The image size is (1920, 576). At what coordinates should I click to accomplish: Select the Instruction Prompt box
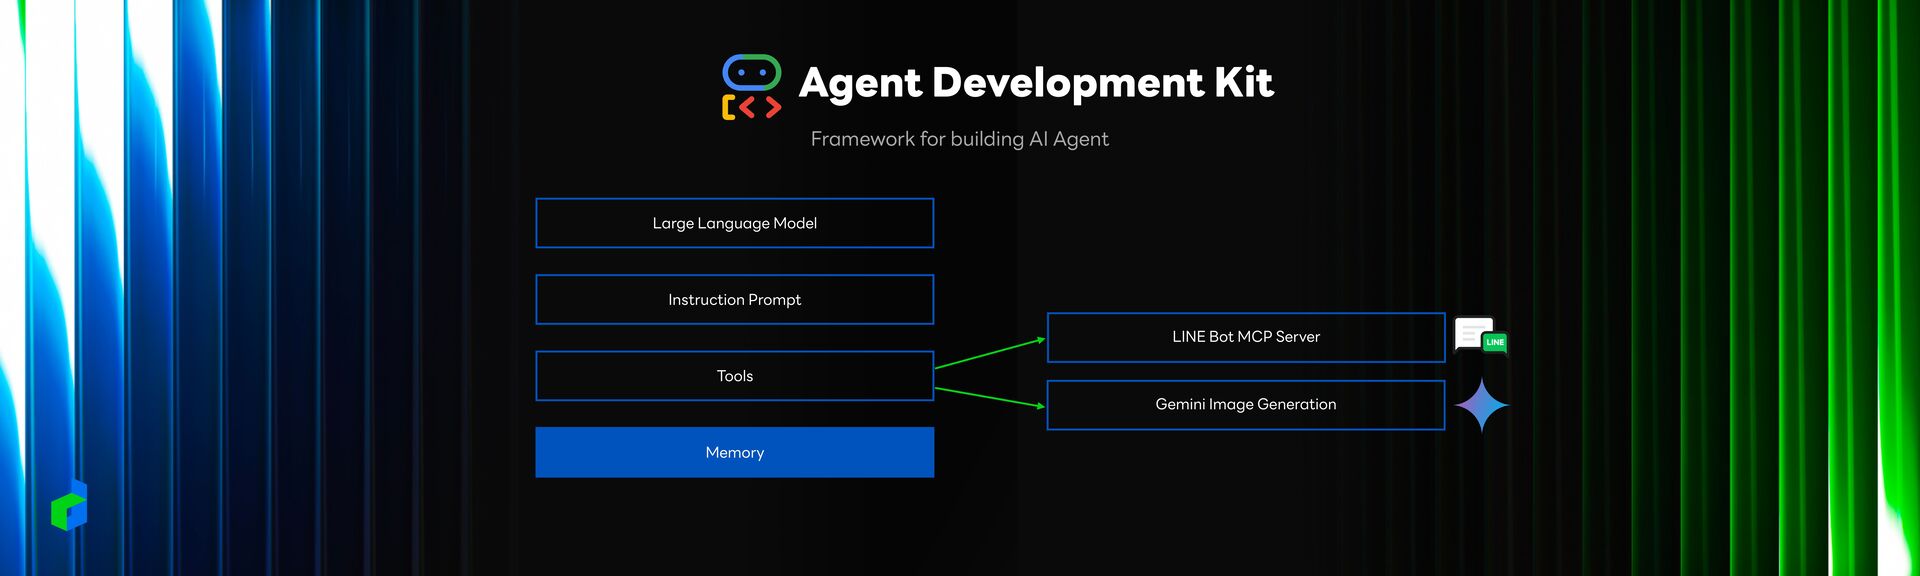pos(735,300)
